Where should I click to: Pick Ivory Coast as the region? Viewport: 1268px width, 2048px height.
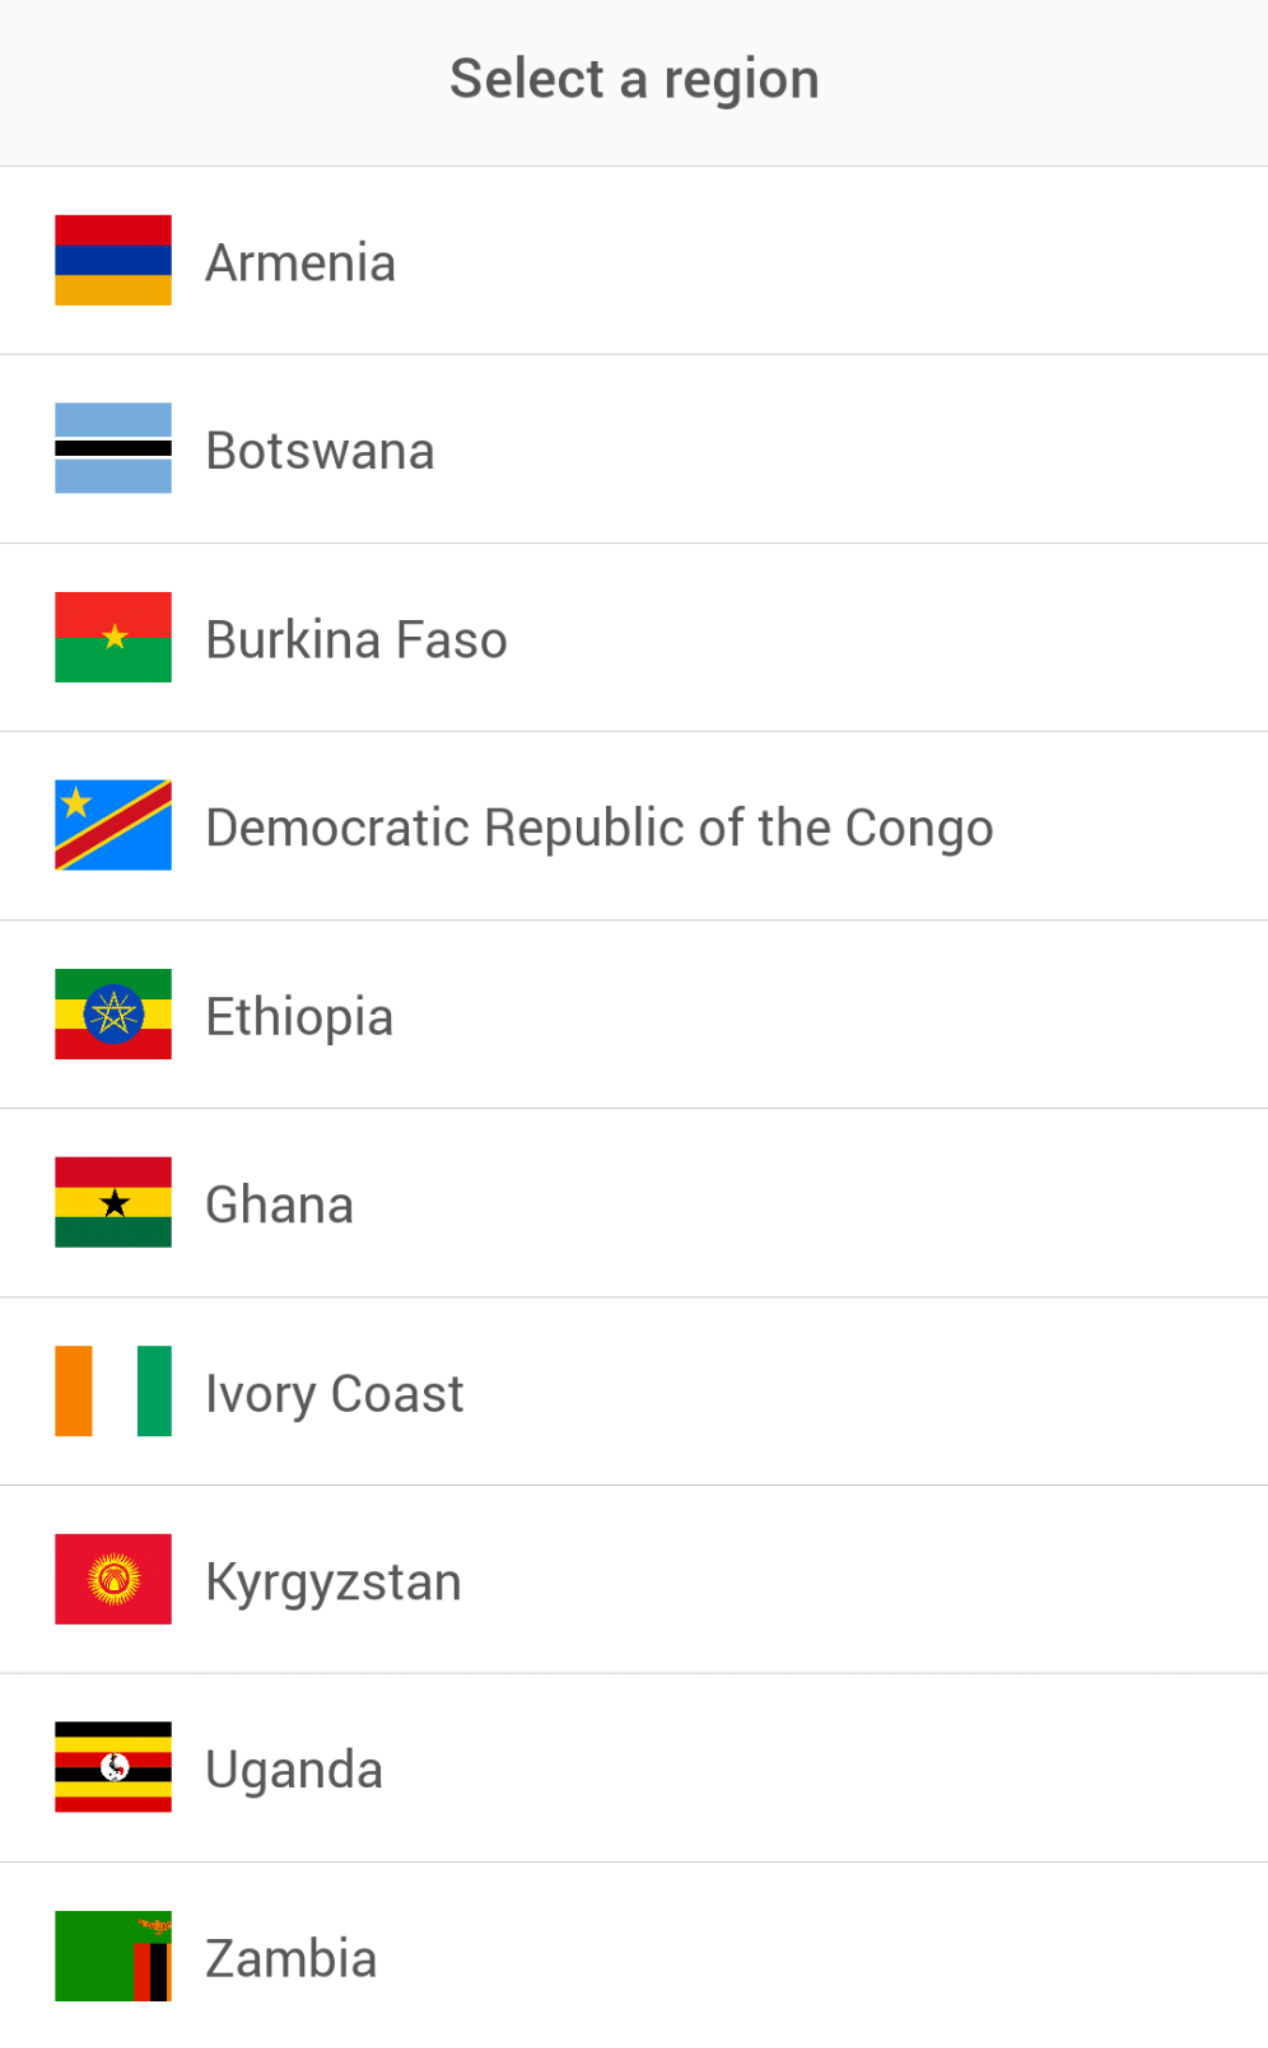334,1394
